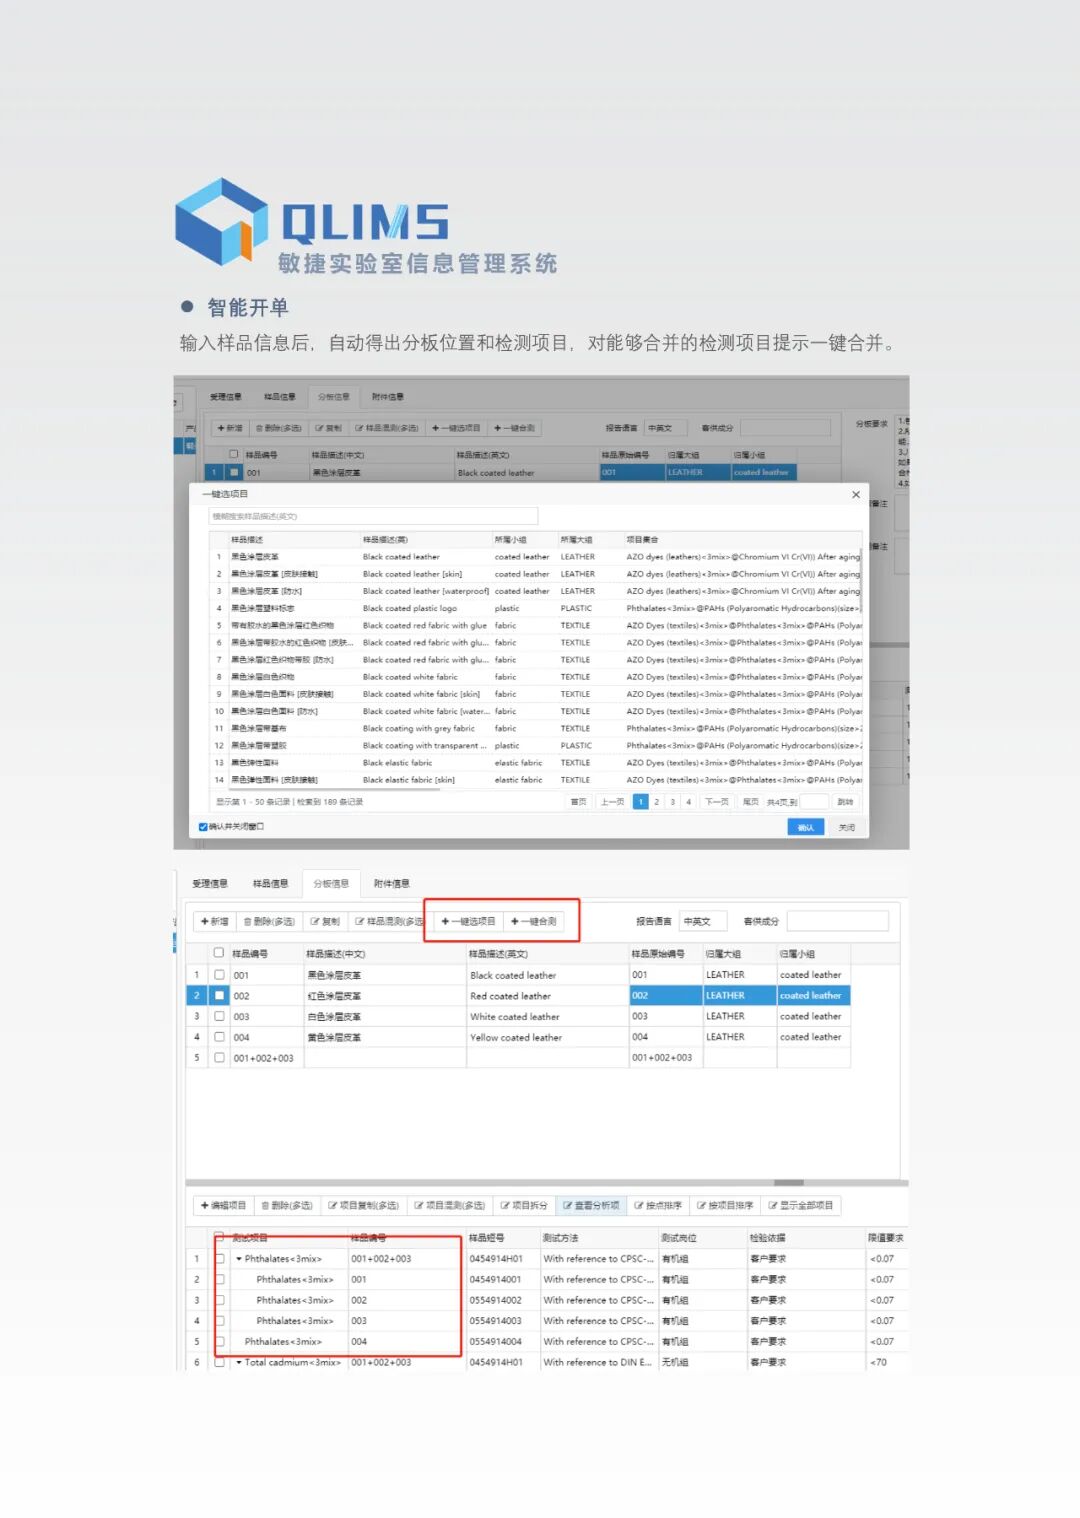Viewport: 1080px width, 1518px height.
Task: Click the 跳转 jump button
Action: coord(846,802)
